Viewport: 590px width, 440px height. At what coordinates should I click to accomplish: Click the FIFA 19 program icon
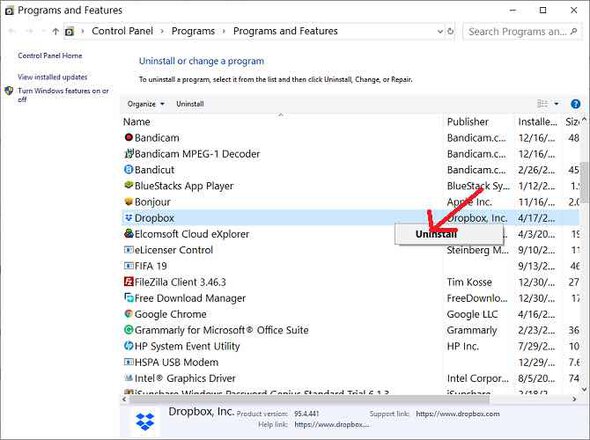coord(129,266)
